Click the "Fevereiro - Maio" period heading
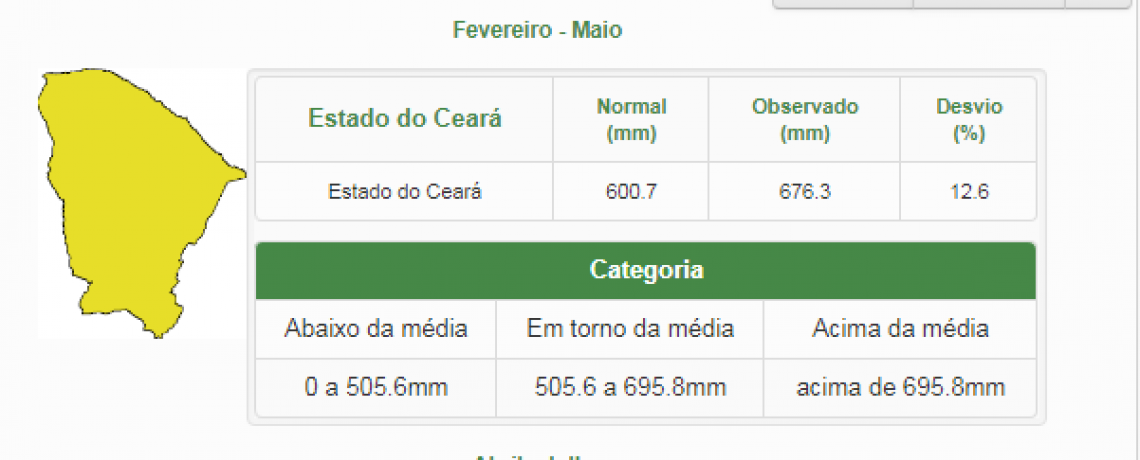 point(537,30)
